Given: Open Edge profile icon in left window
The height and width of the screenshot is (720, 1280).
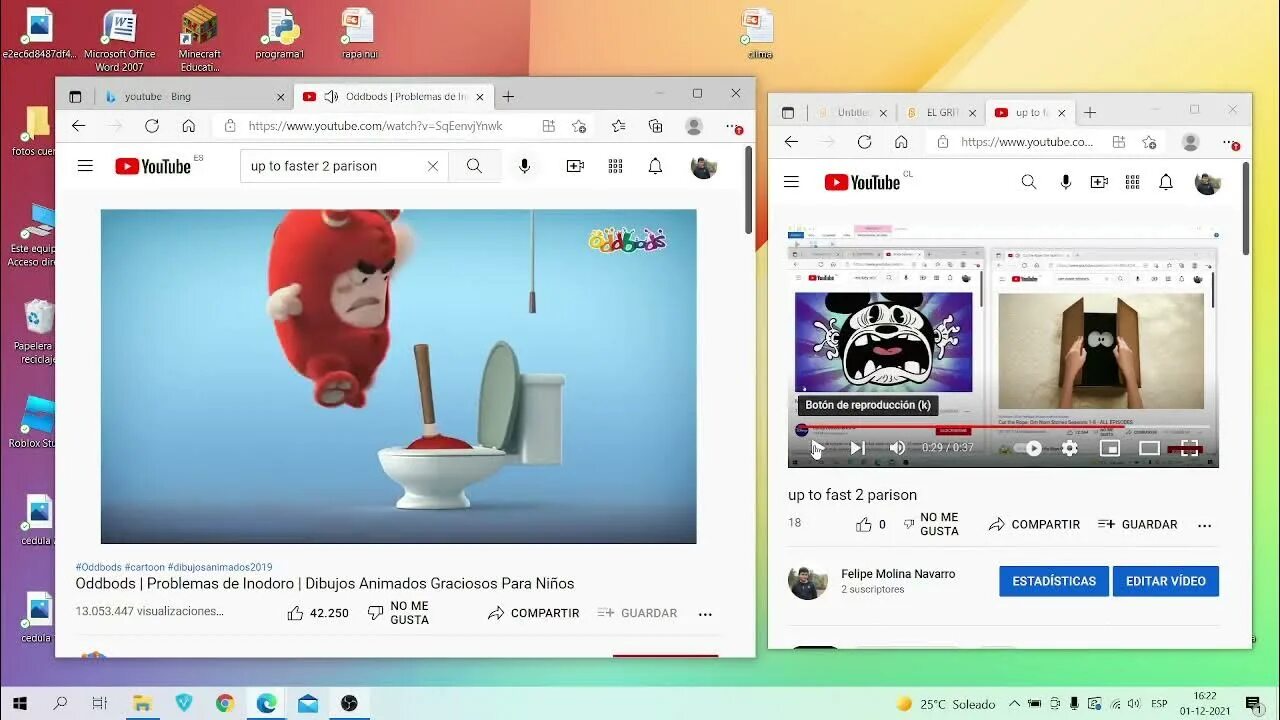Looking at the screenshot, I should pyautogui.click(x=693, y=126).
